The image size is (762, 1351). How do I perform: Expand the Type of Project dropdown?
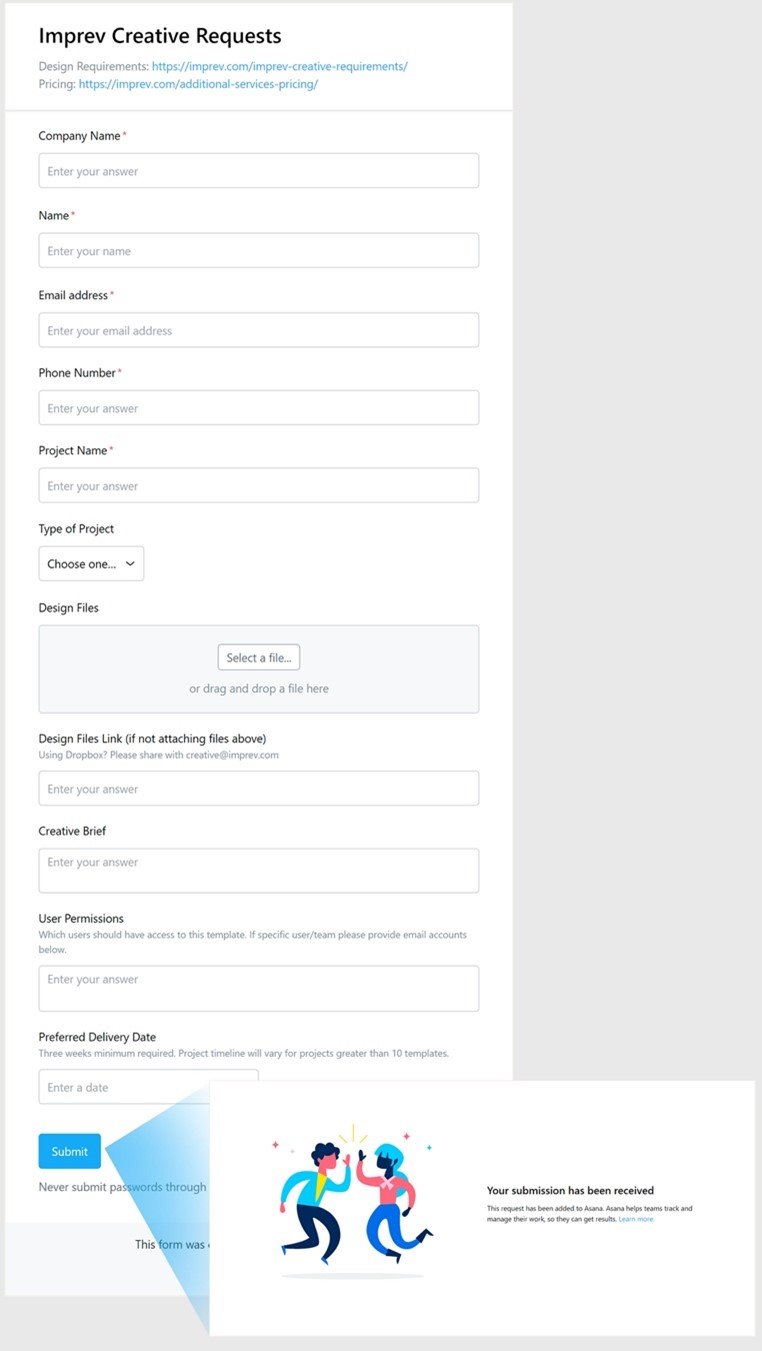tap(91, 564)
